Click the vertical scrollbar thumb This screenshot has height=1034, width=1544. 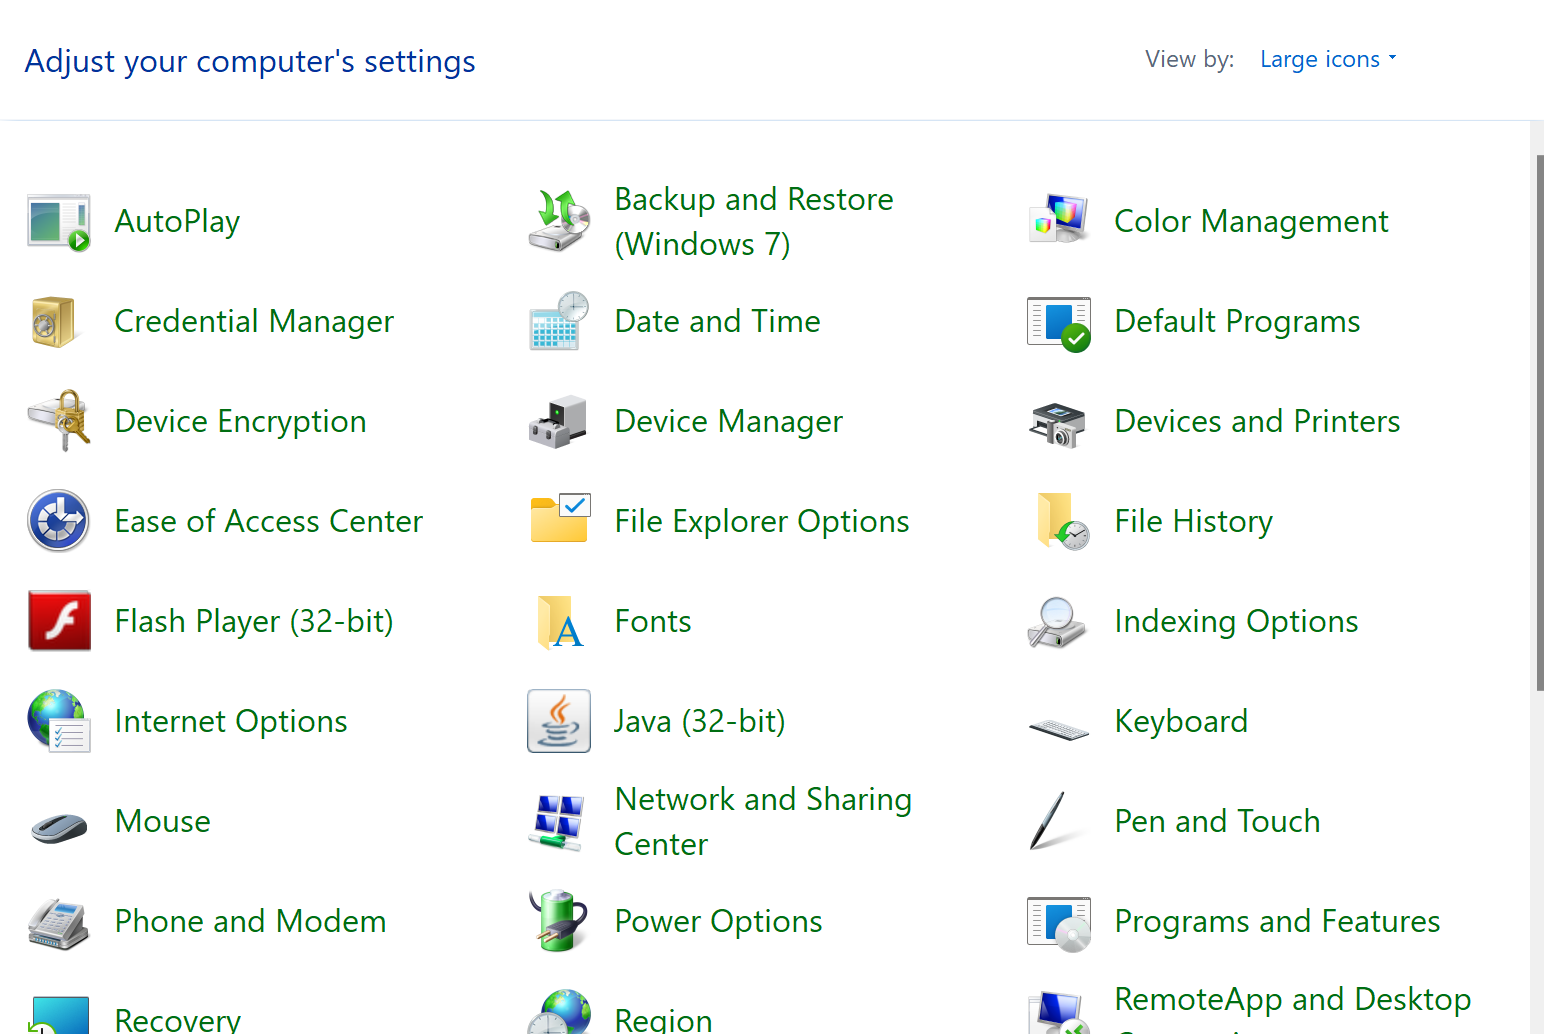coord(1539,423)
